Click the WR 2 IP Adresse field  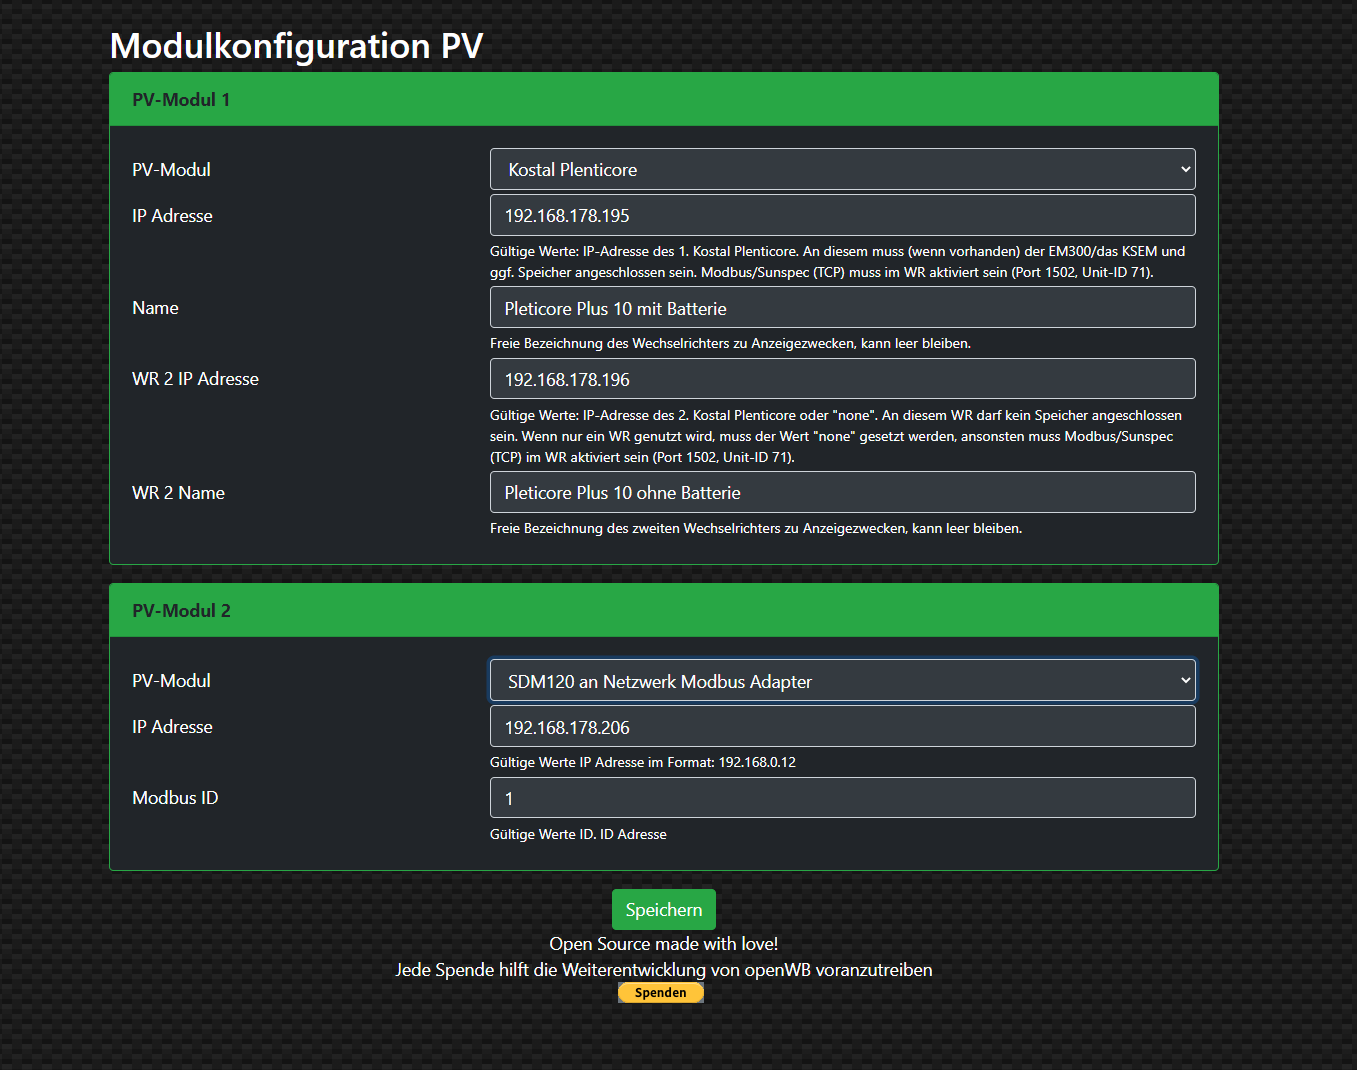pos(842,379)
